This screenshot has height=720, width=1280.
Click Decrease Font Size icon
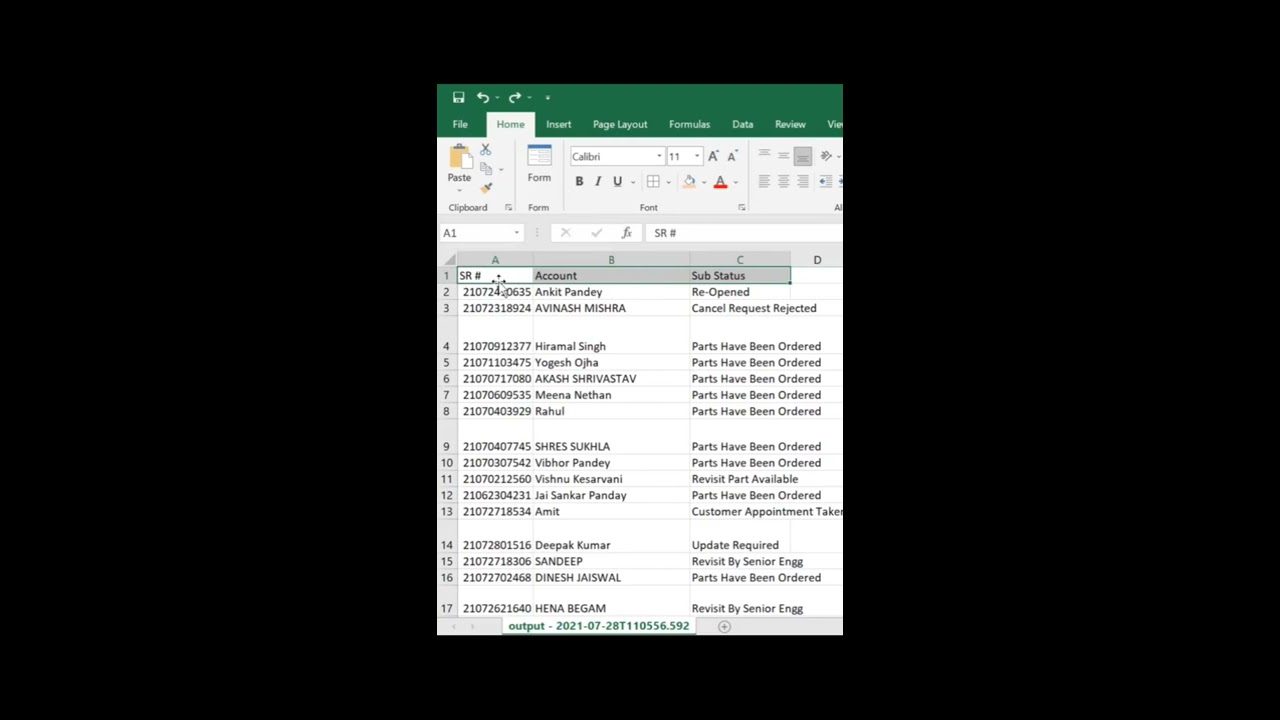point(731,156)
